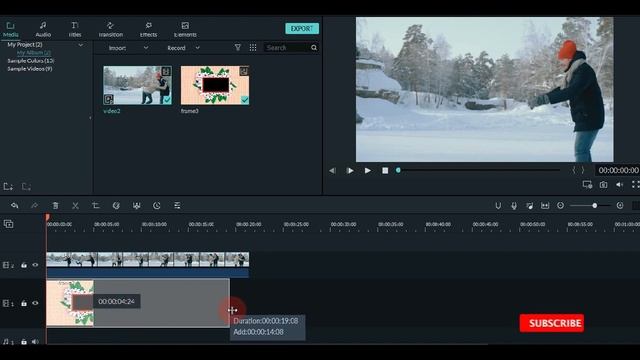Open the Speed control icon
Screen dimensions: 640x360
click(116, 205)
